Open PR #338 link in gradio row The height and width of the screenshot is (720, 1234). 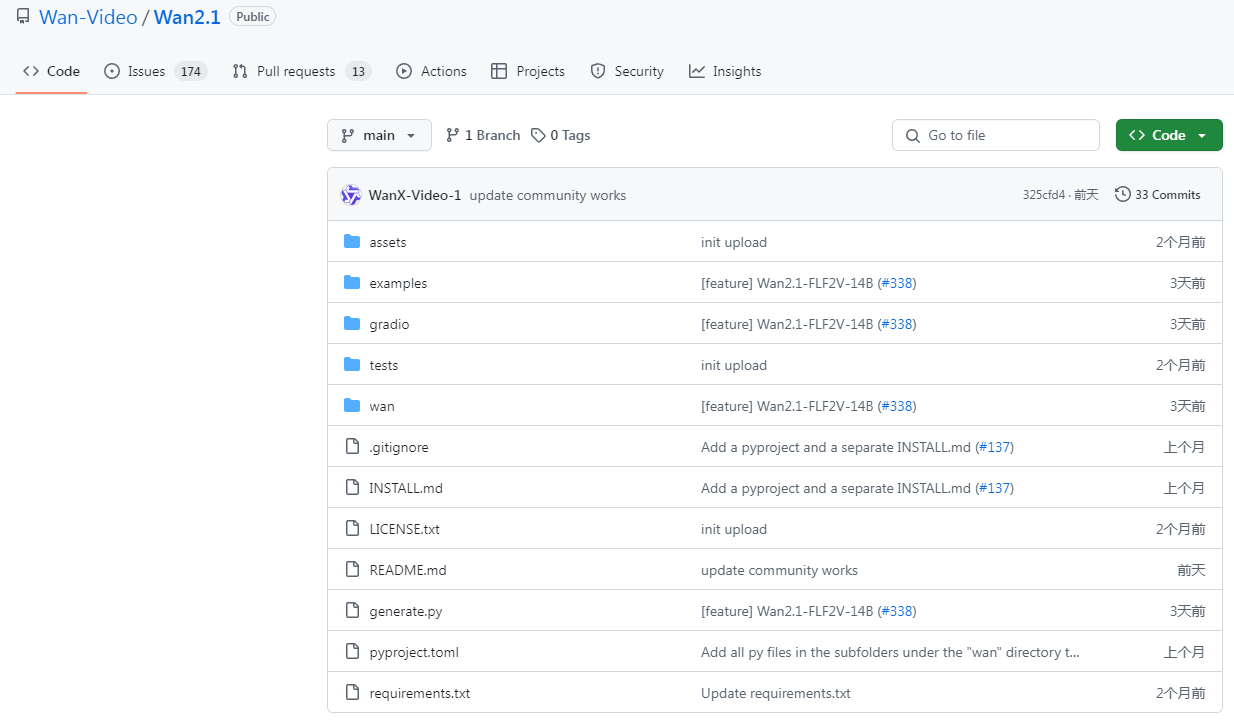coord(897,324)
